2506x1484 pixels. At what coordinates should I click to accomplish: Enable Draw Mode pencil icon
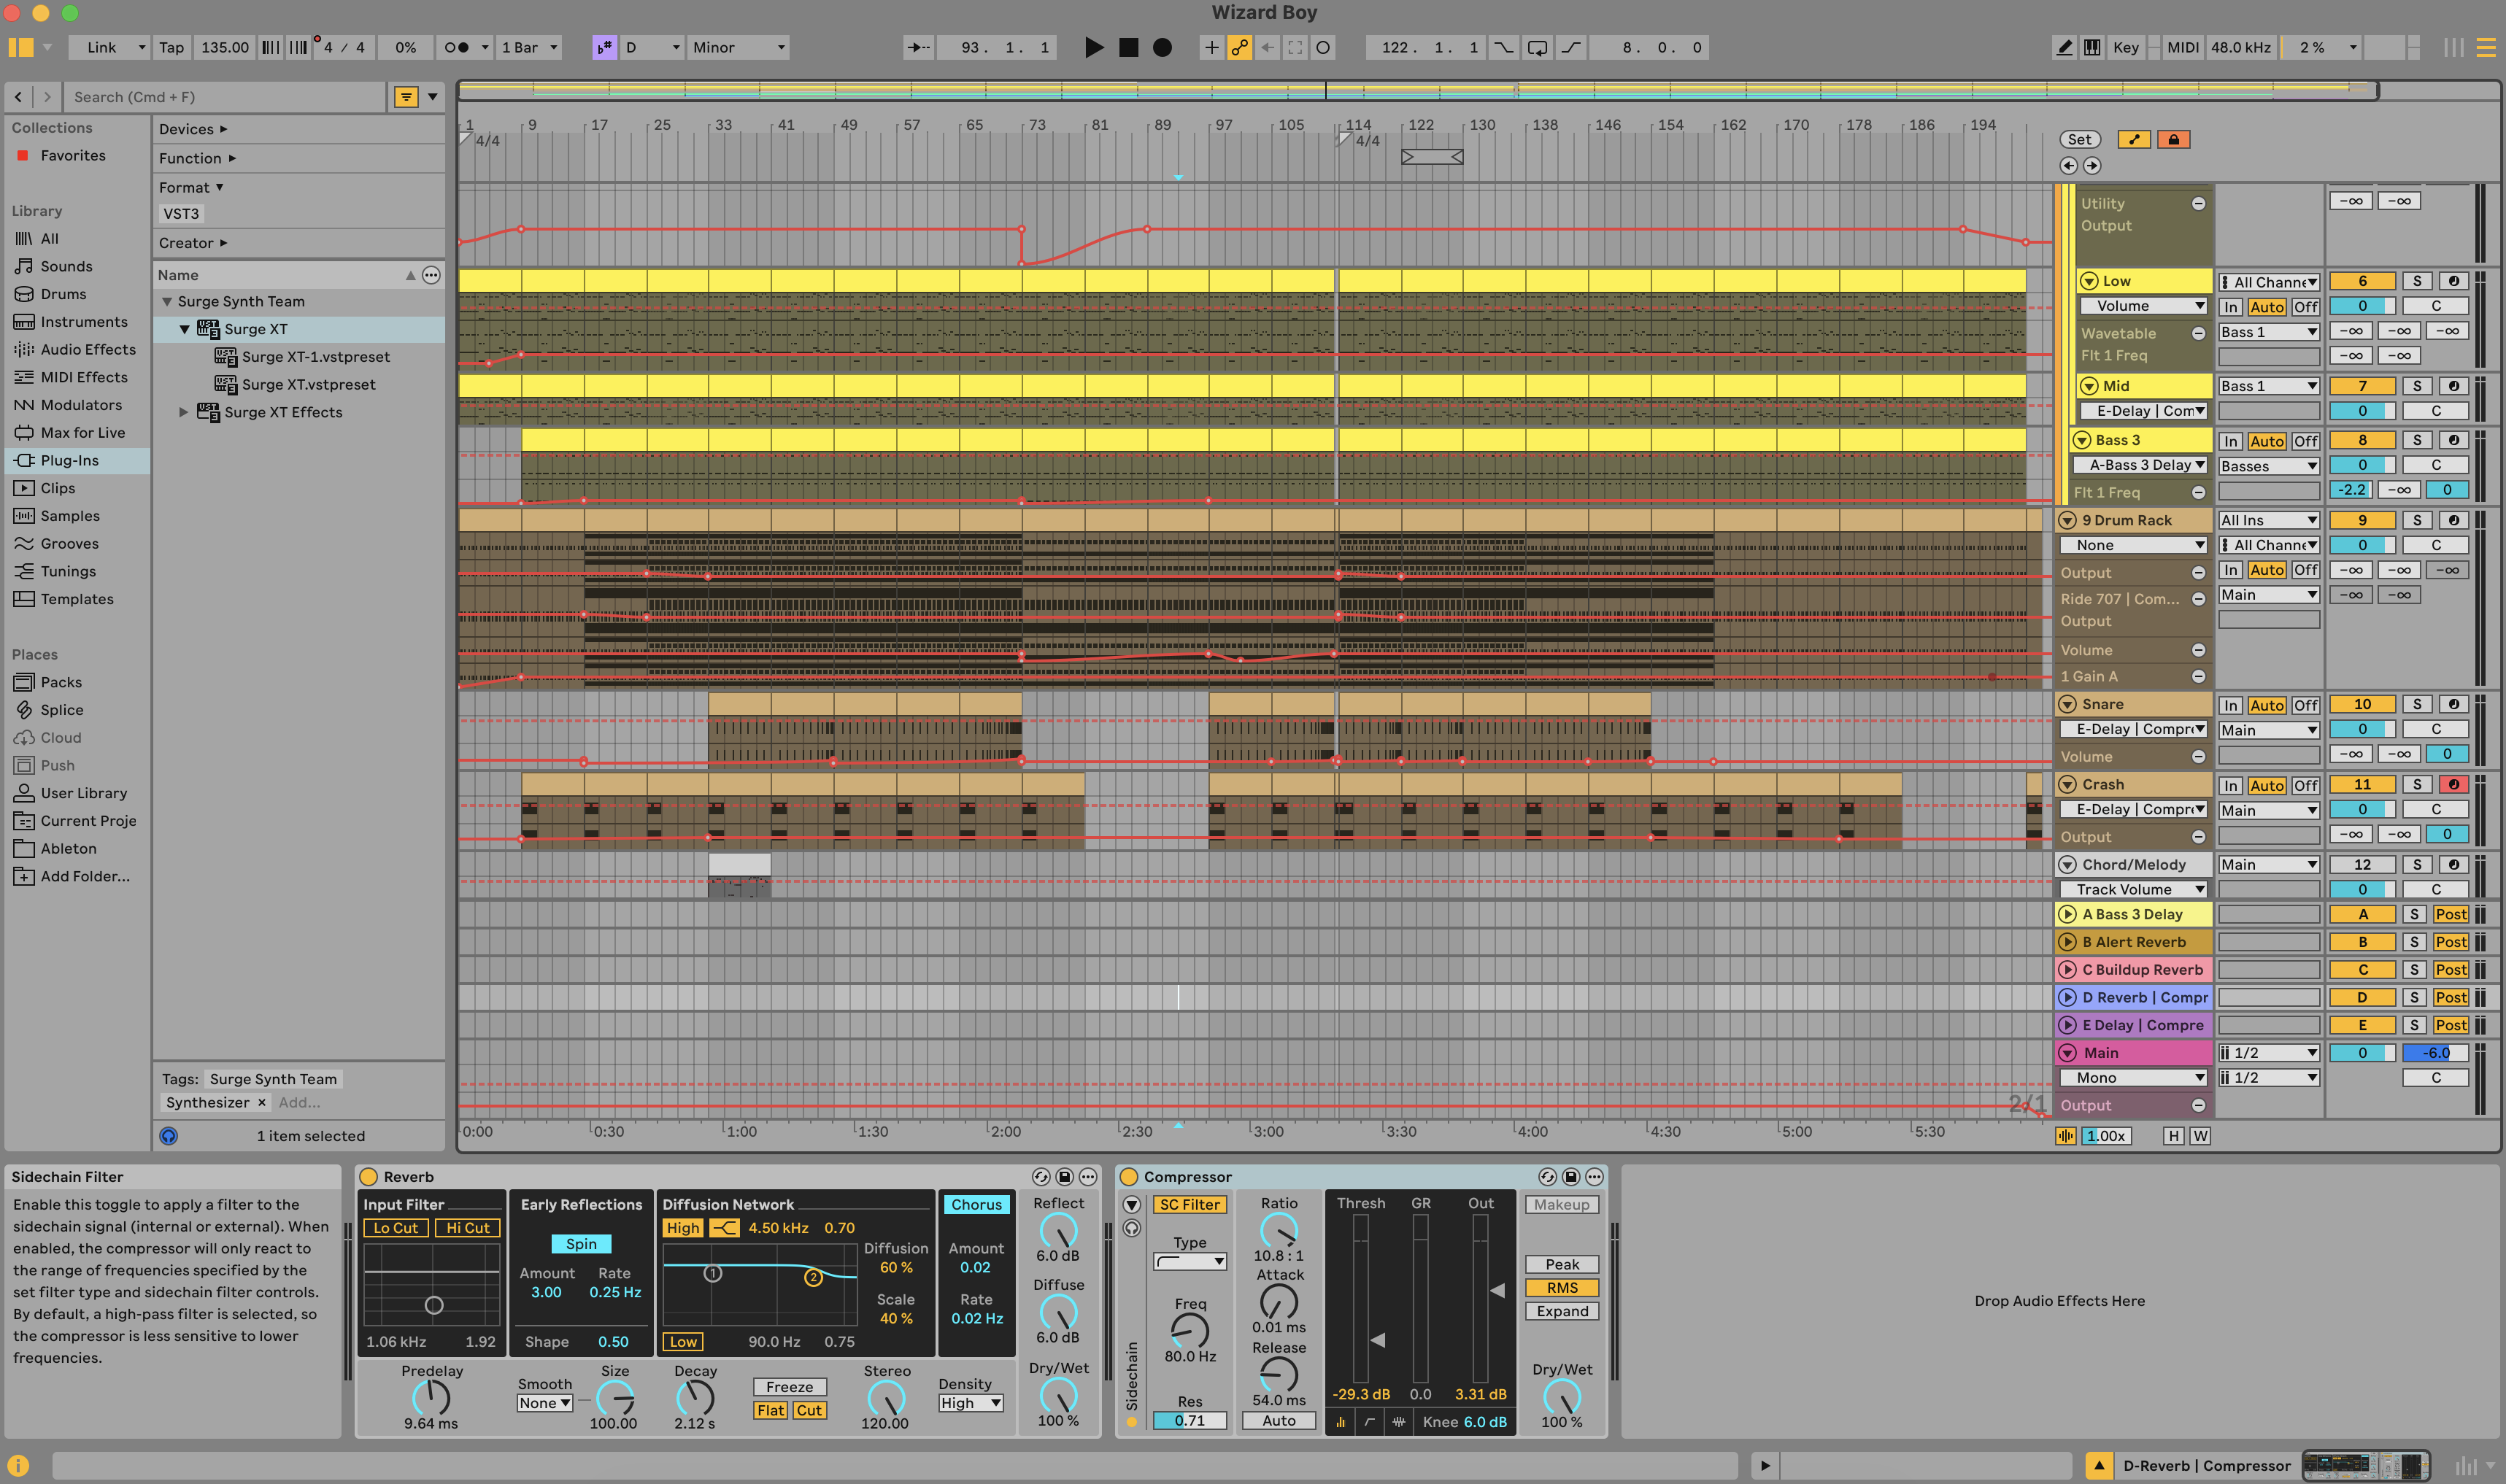click(x=2064, y=47)
